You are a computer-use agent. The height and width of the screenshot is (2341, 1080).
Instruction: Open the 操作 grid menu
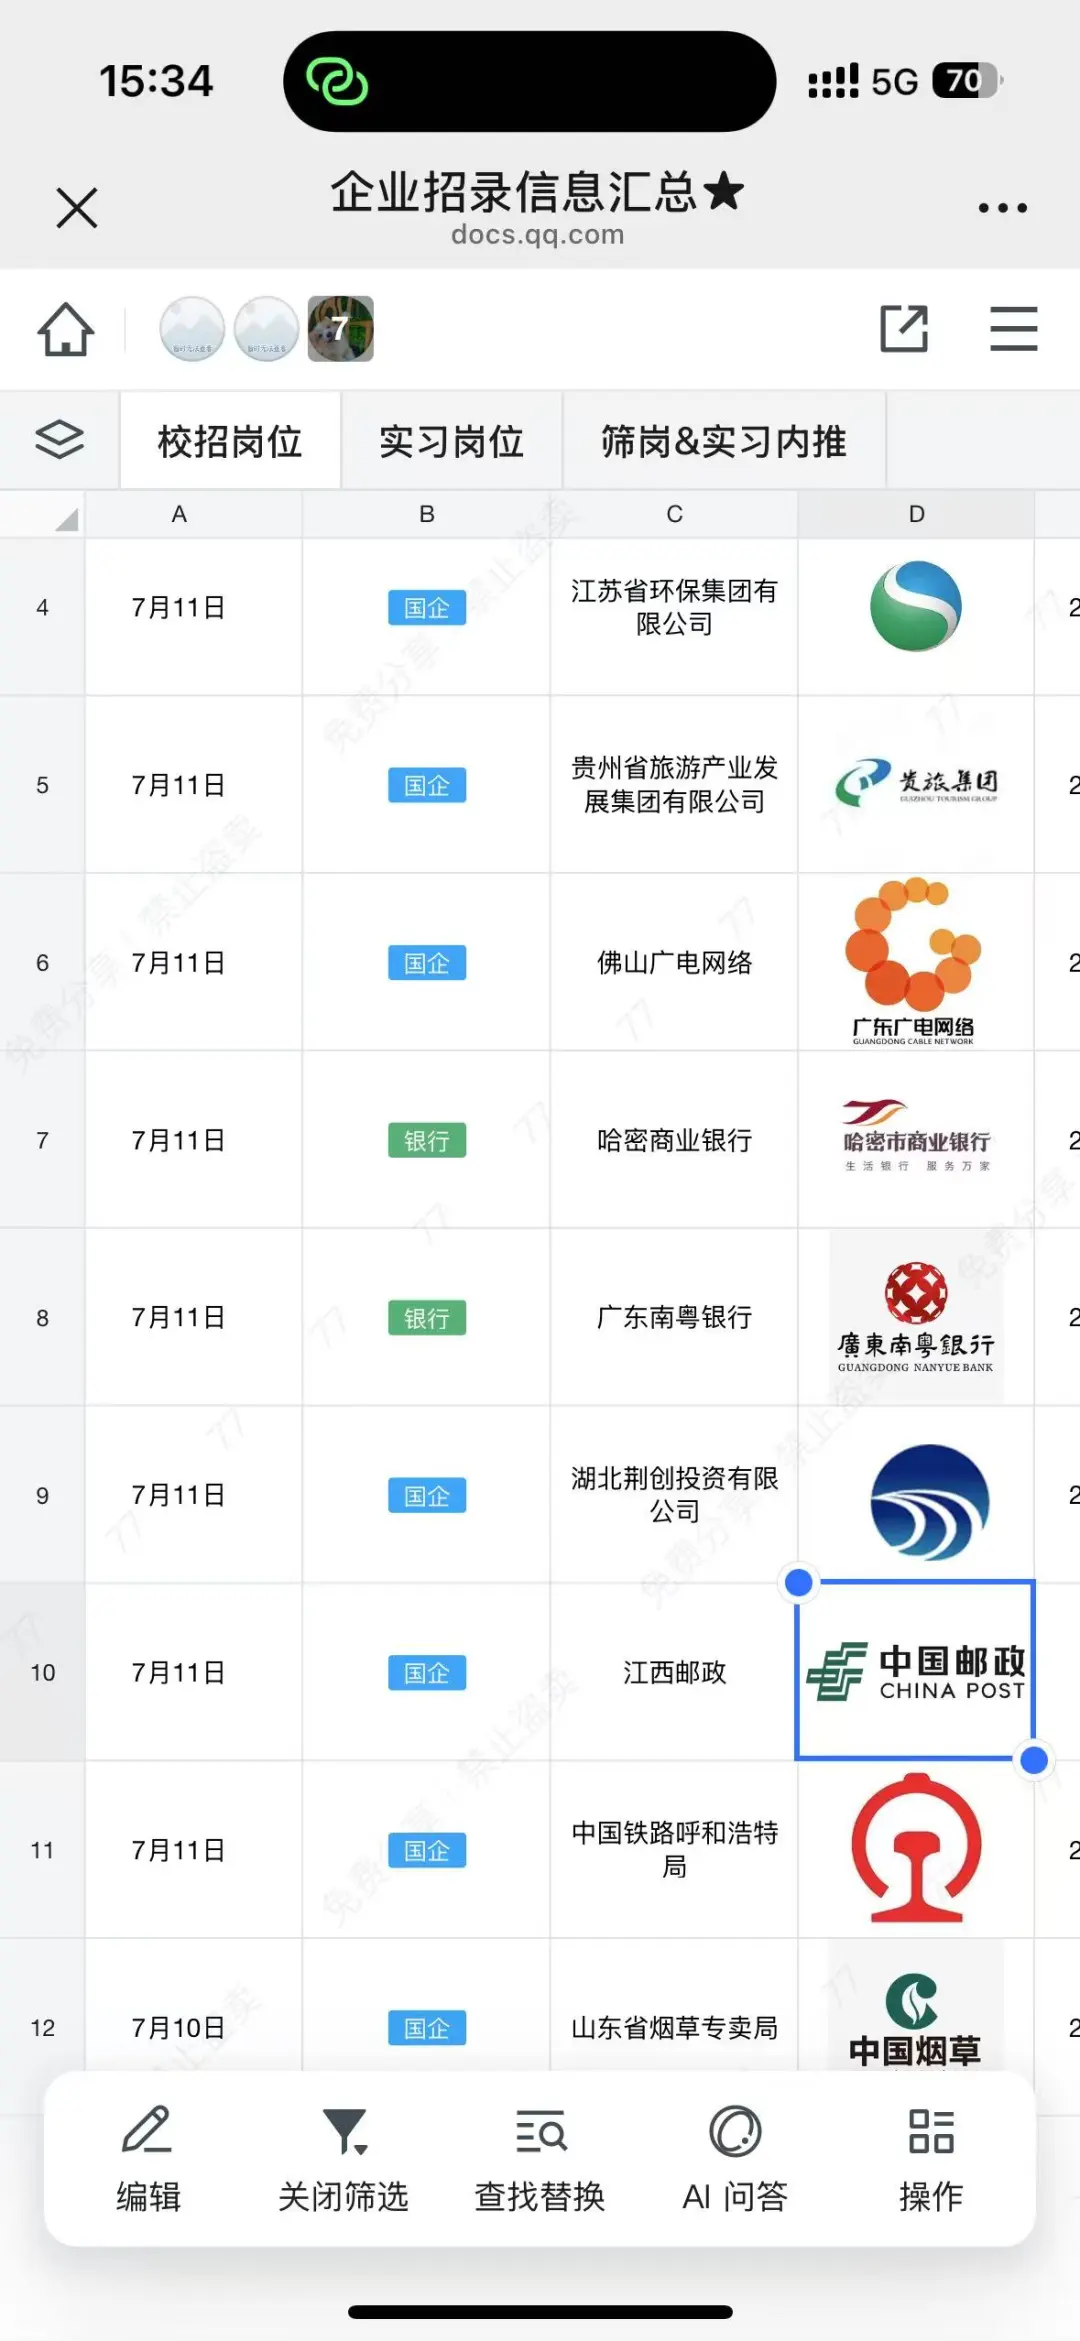tap(931, 2160)
